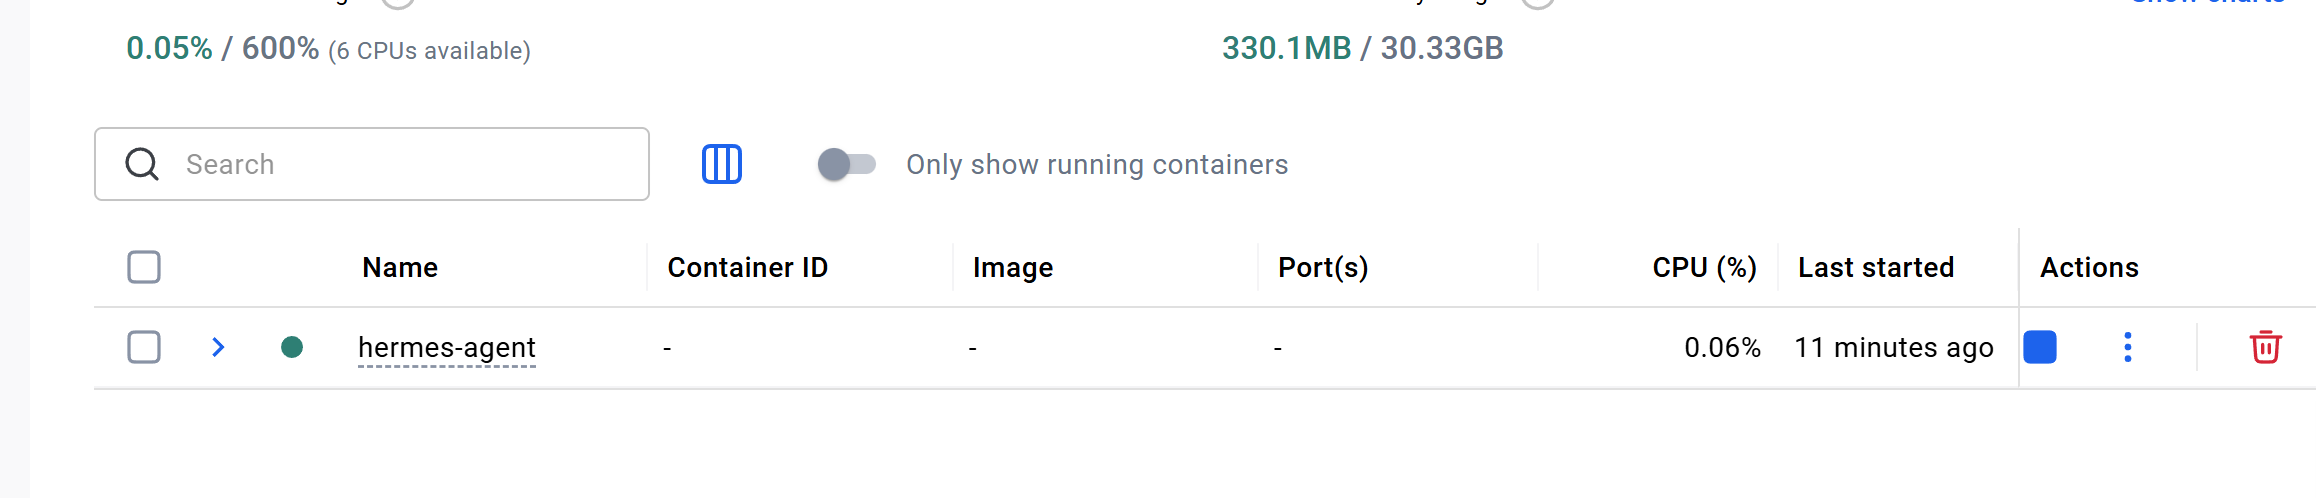Open the manage table columns icon
This screenshot has height=498, width=2316.
(721, 164)
